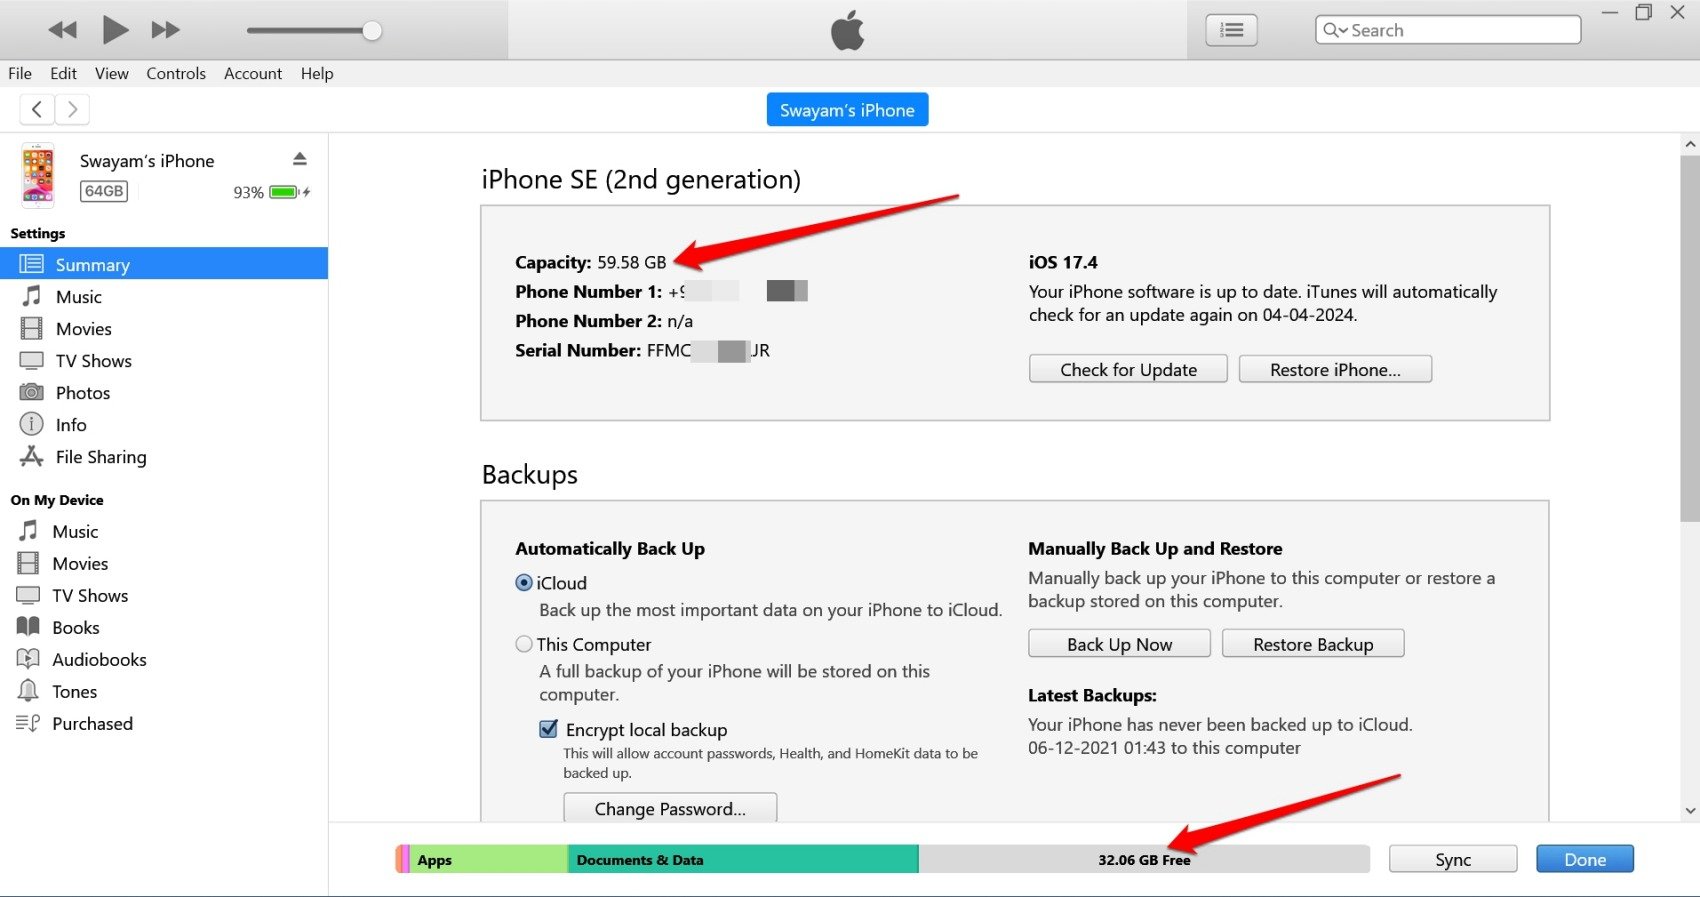Eject Swayam's iPhone with eject icon
Viewport: 1700px width, 897px height.
click(x=299, y=159)
